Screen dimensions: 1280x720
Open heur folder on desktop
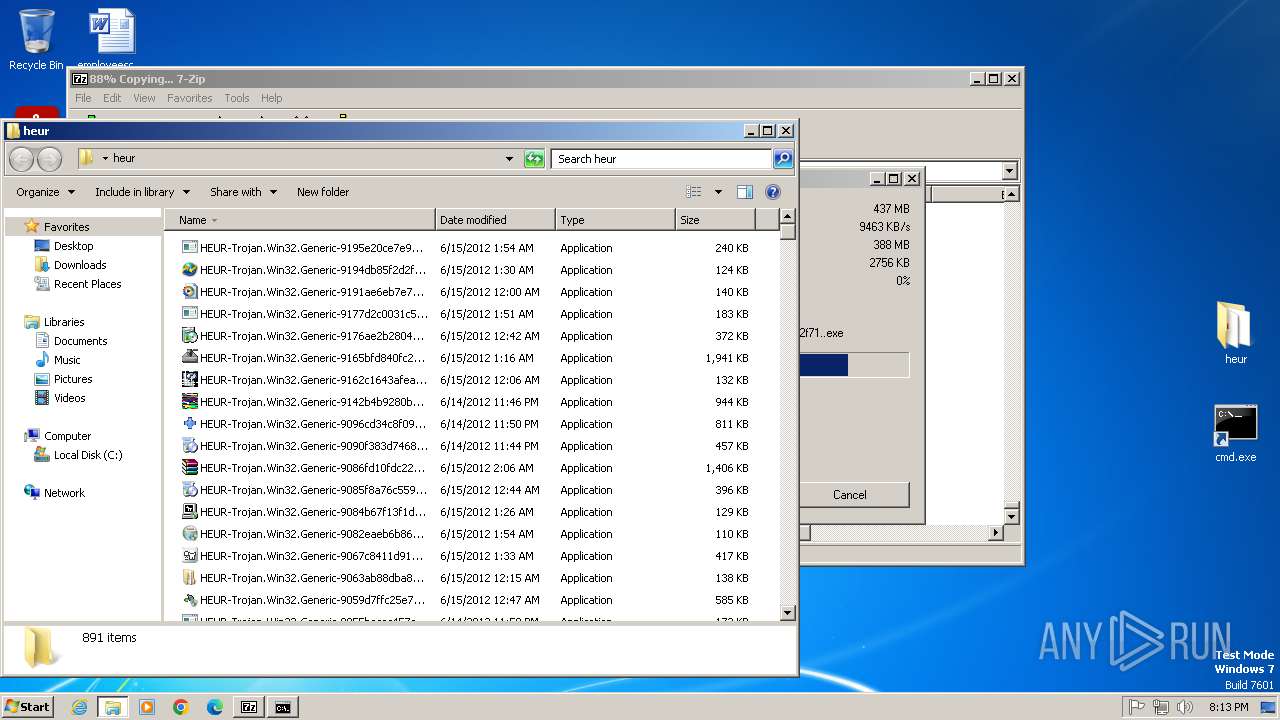click(1235, 334)
